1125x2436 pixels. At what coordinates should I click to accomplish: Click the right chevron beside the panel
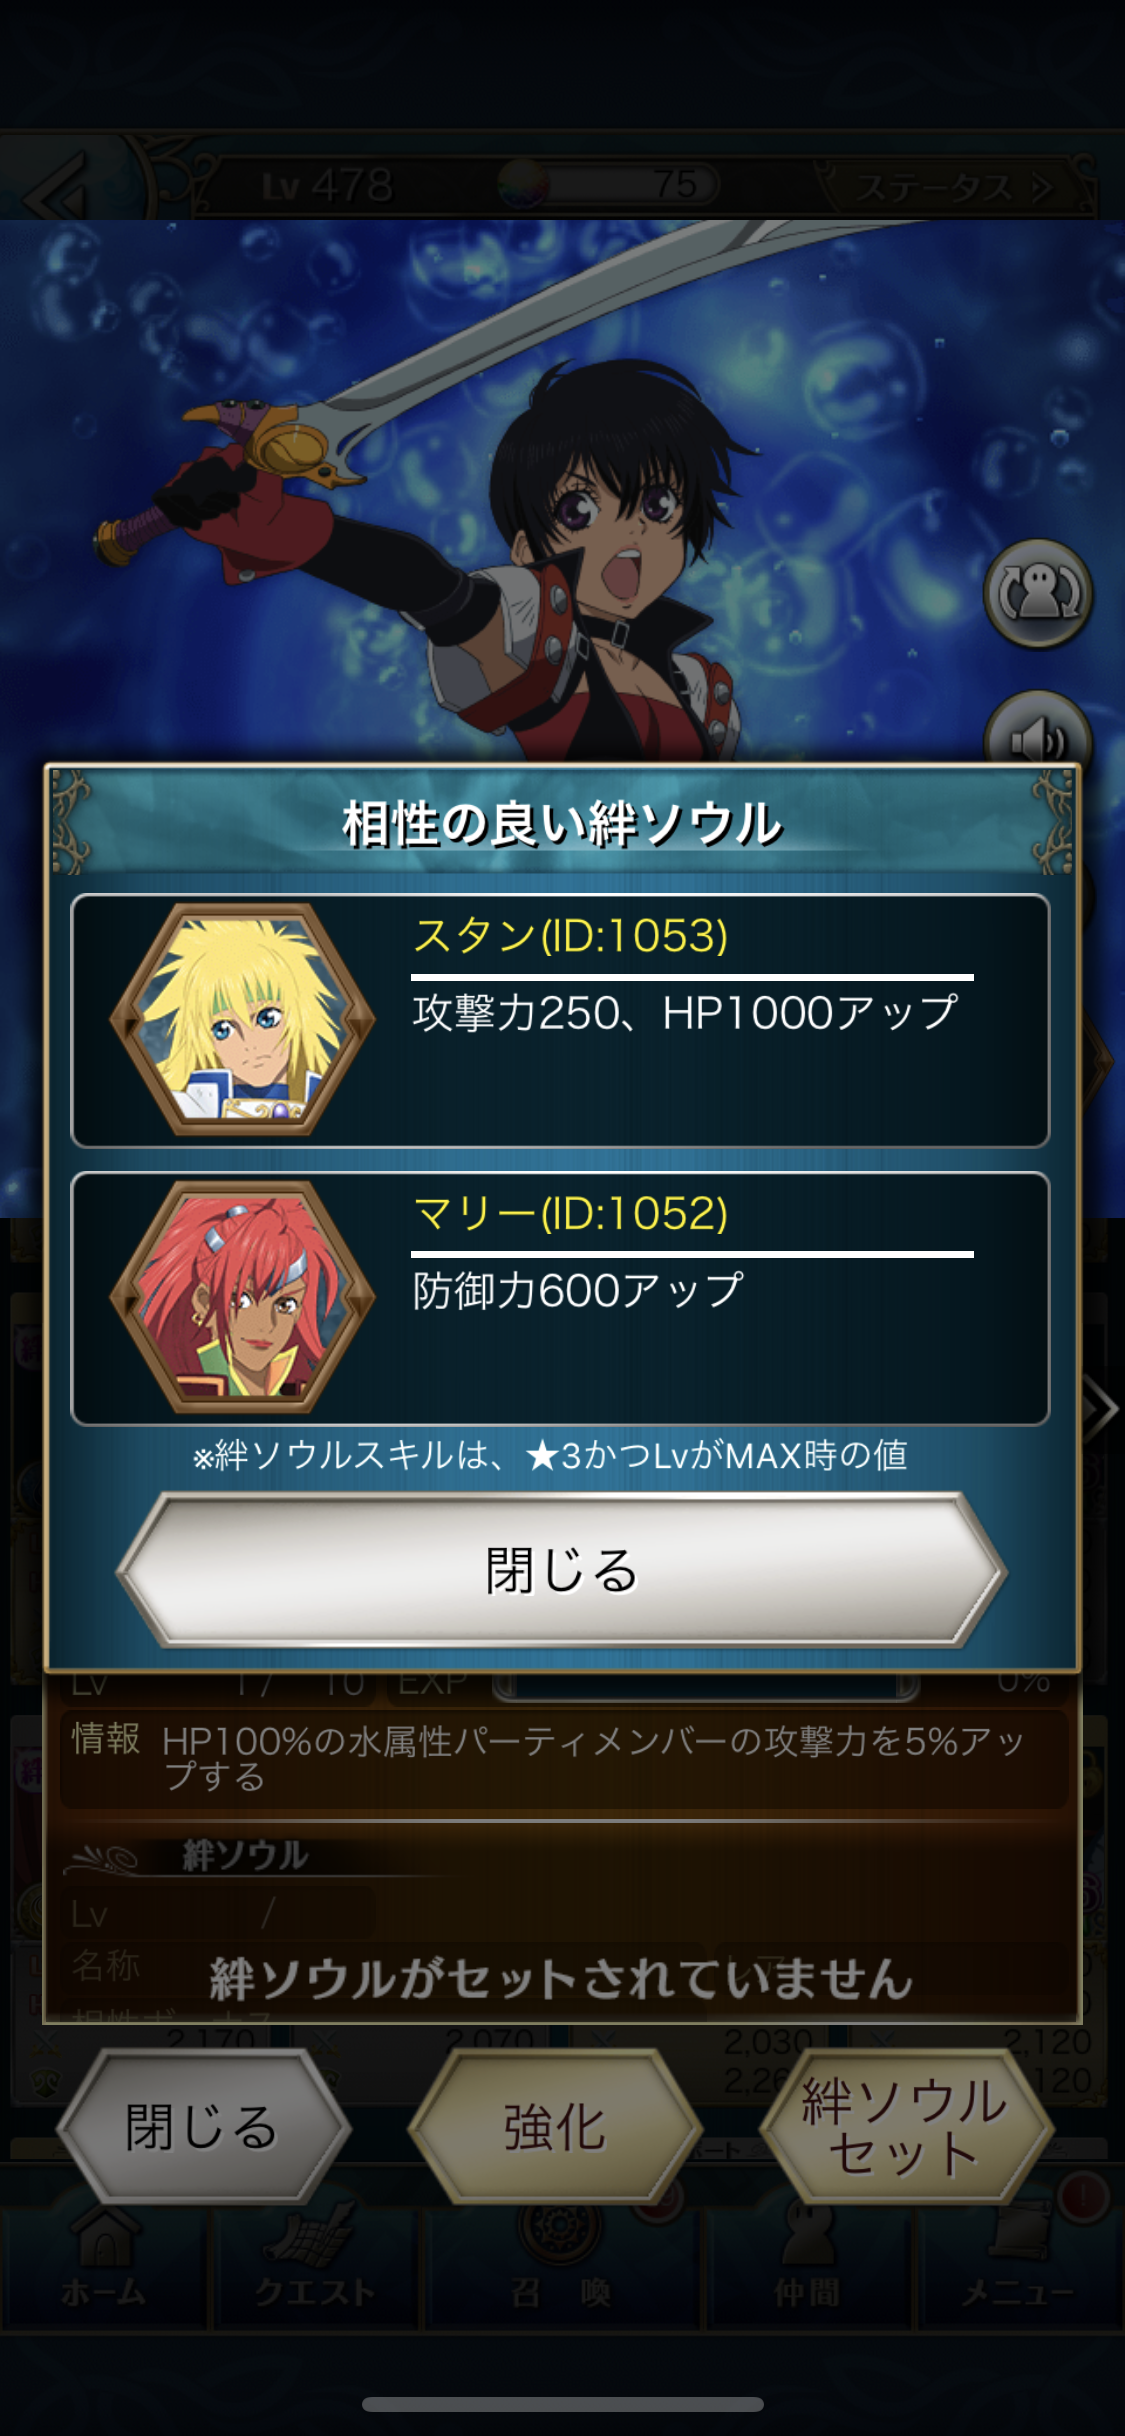click(x=1100, y=1408)
